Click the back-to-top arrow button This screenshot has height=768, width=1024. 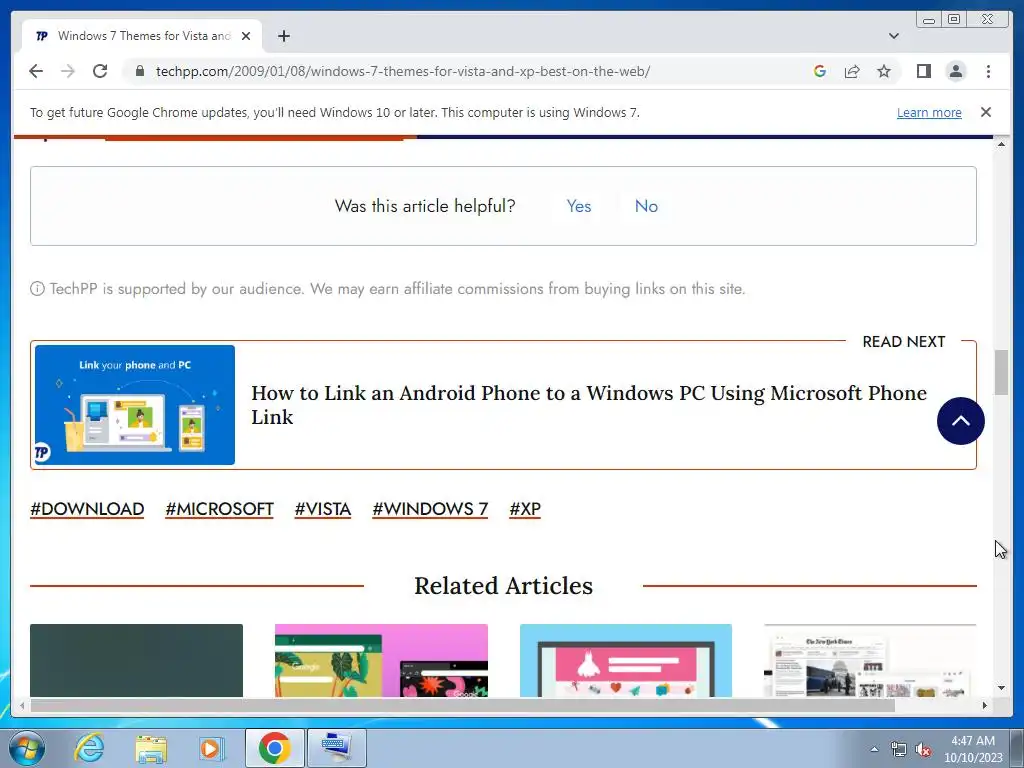960,421
